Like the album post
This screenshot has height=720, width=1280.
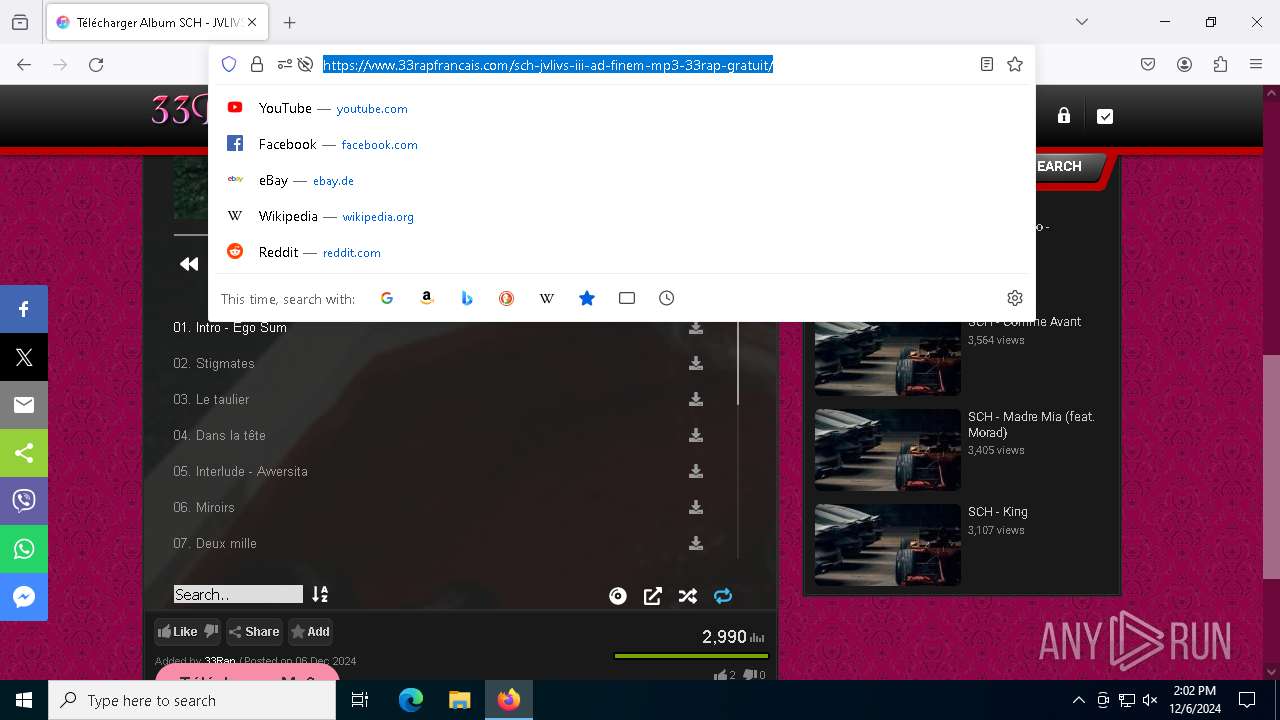pos(178,631)
